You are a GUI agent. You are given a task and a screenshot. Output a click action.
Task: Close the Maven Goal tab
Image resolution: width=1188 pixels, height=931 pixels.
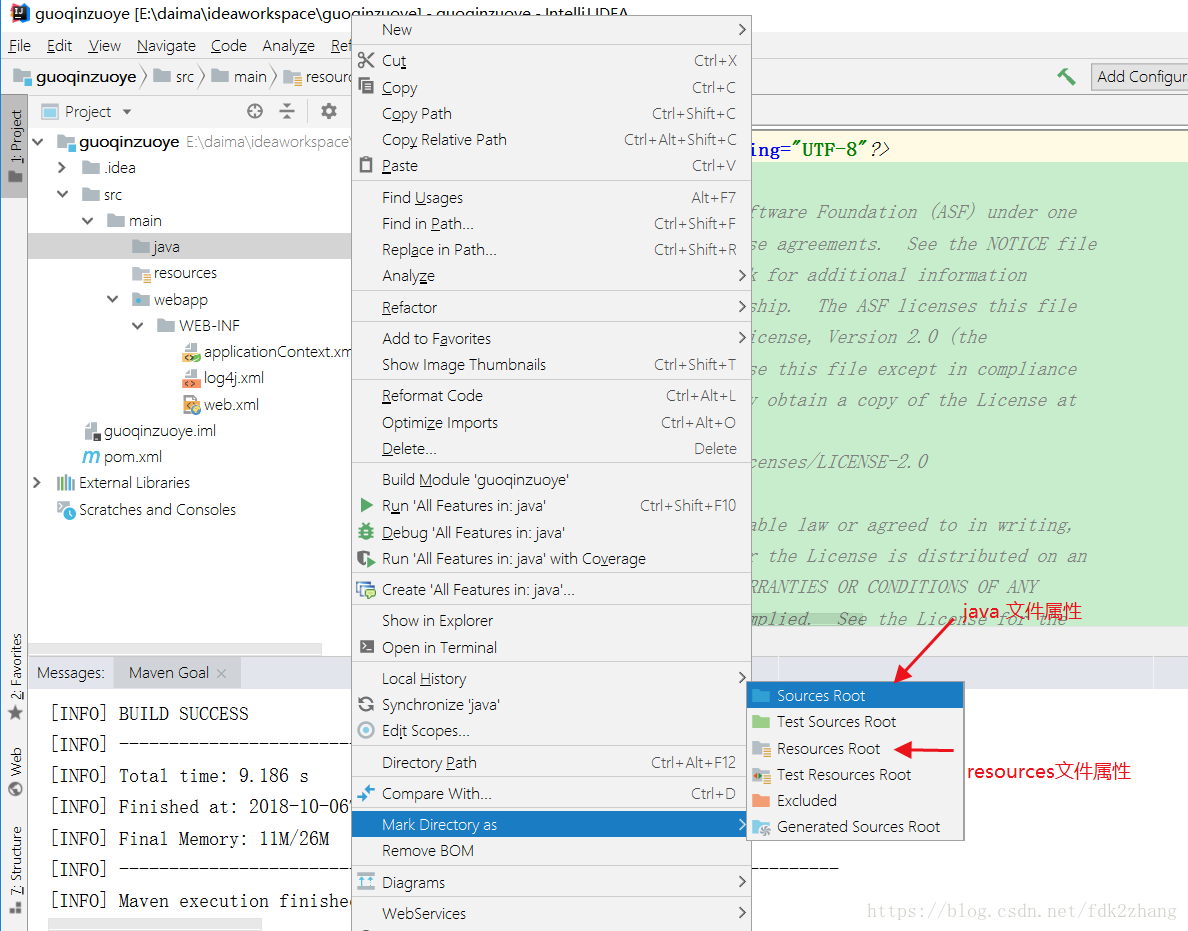(221, 673)
